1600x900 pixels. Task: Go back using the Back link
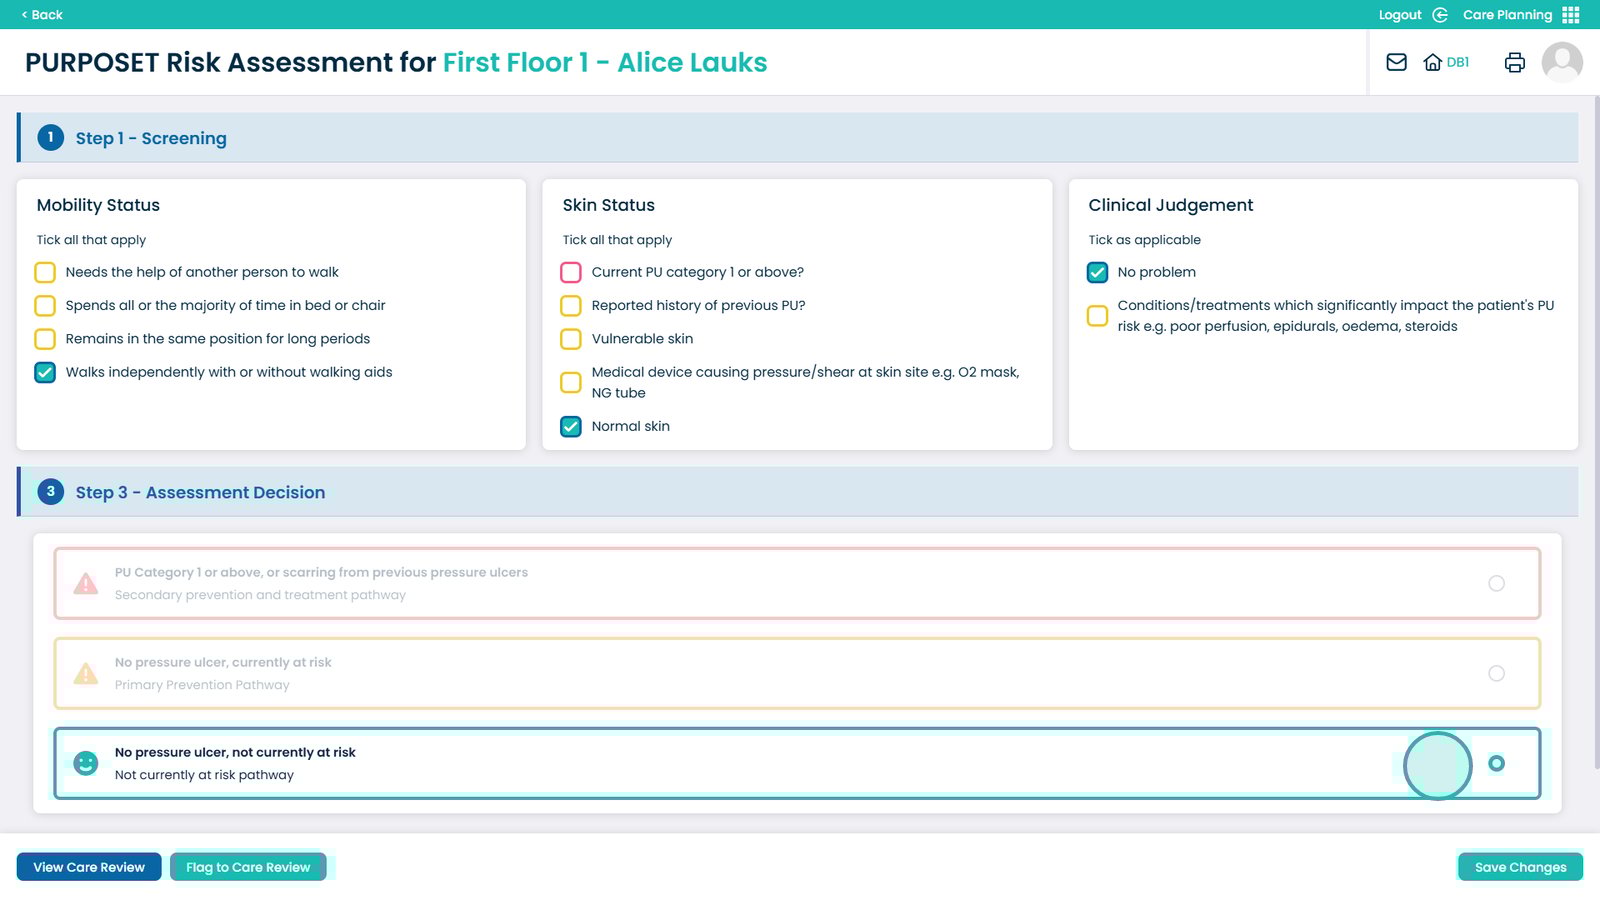[42, 15]
